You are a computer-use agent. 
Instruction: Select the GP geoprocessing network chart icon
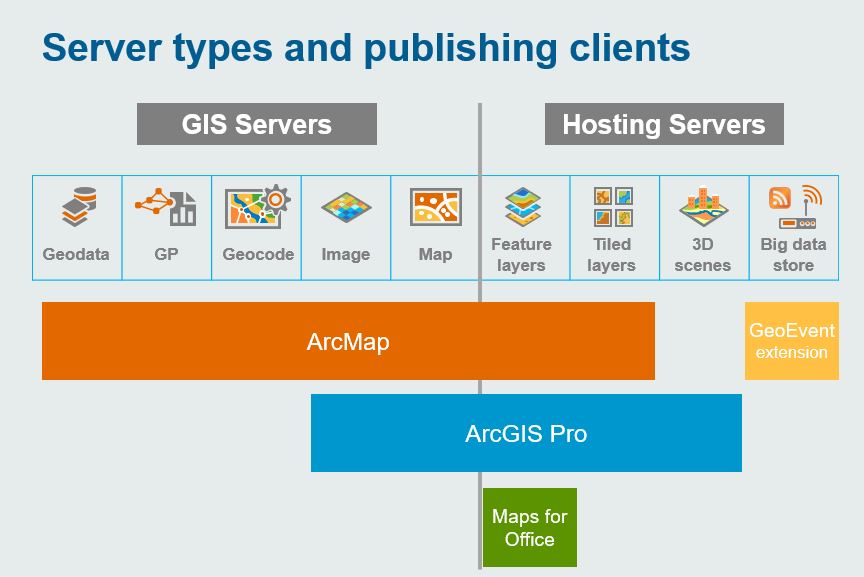coord(166,207)
